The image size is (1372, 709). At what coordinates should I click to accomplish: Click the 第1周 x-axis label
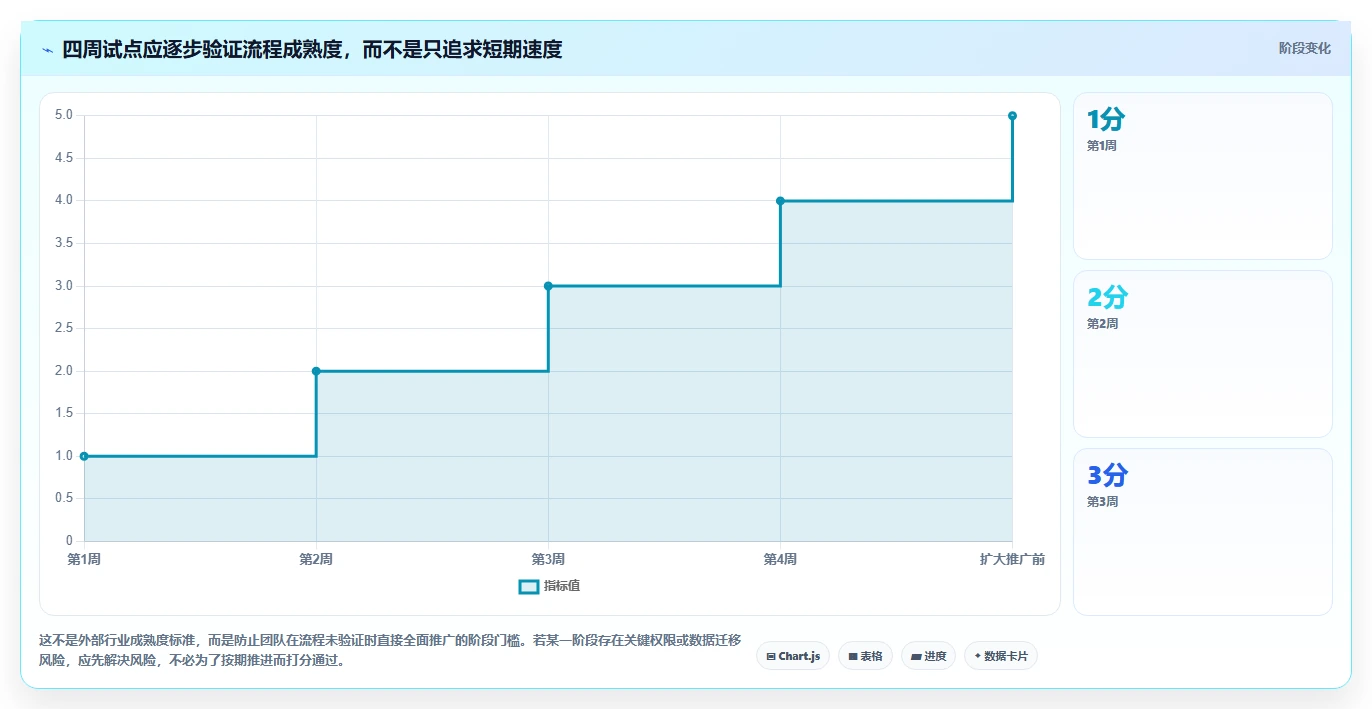84,559
